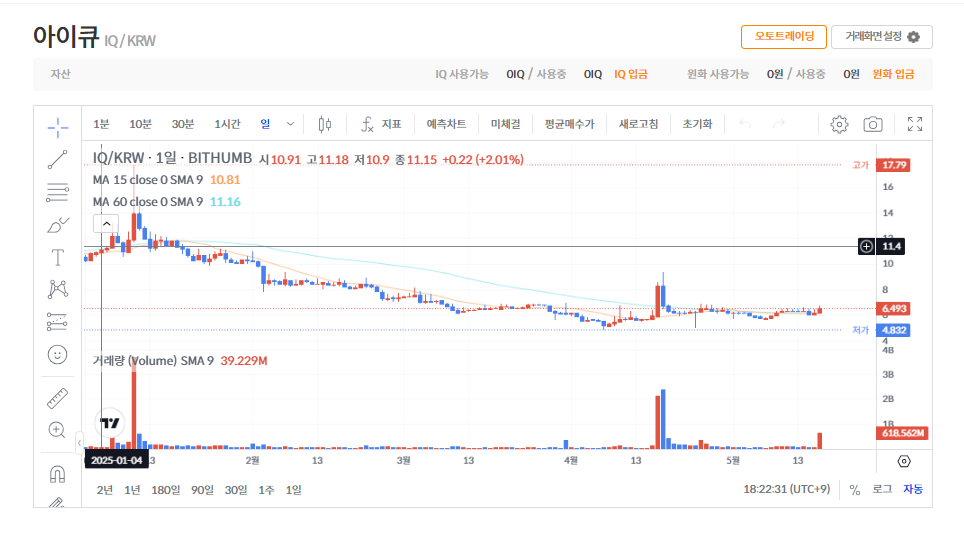The height and width of the screenshot is (534, 964).
Task: Select the ruler measure tool
Action: 57,398
